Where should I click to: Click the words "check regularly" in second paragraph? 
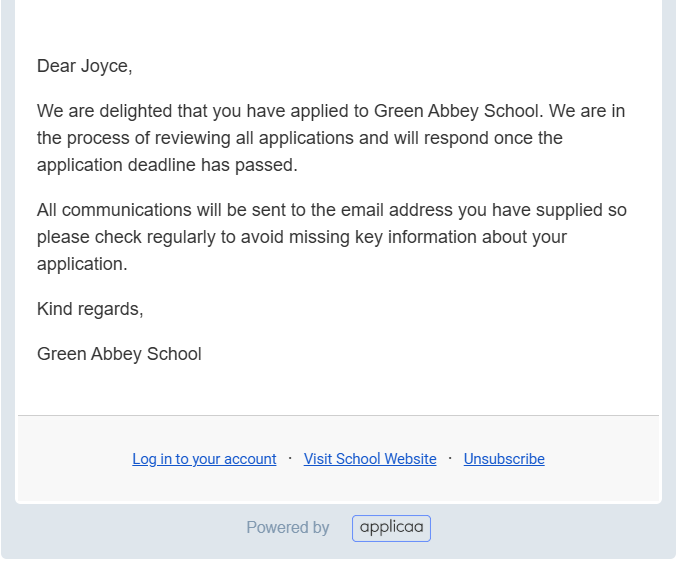149,237
